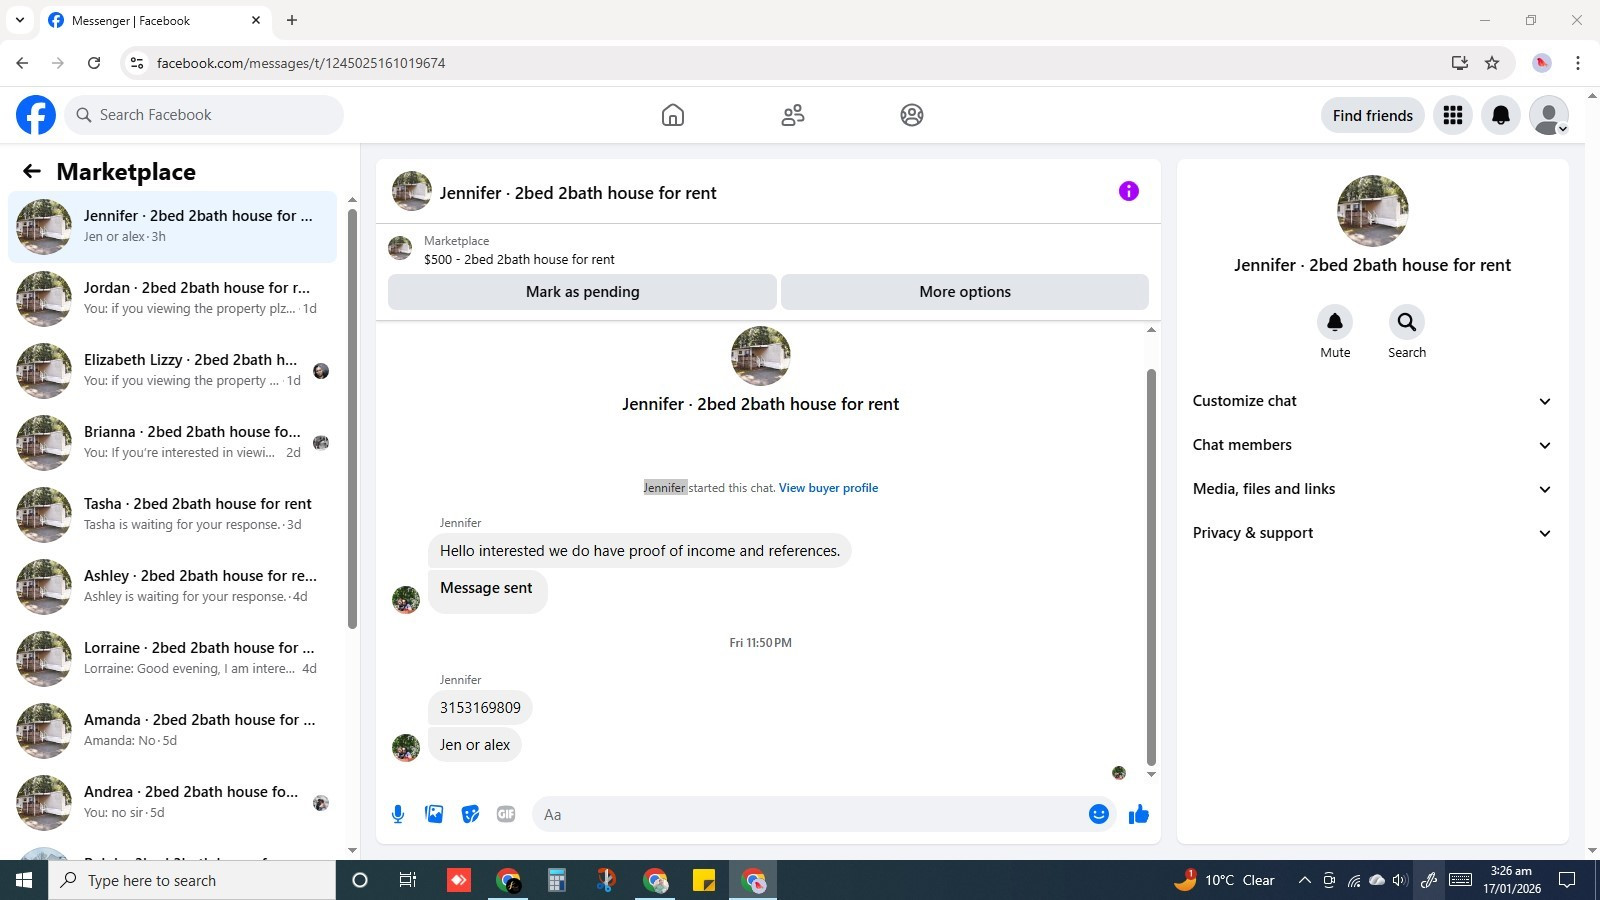
Task: Expand Privacy & support section
Action: click(1372, 533)
